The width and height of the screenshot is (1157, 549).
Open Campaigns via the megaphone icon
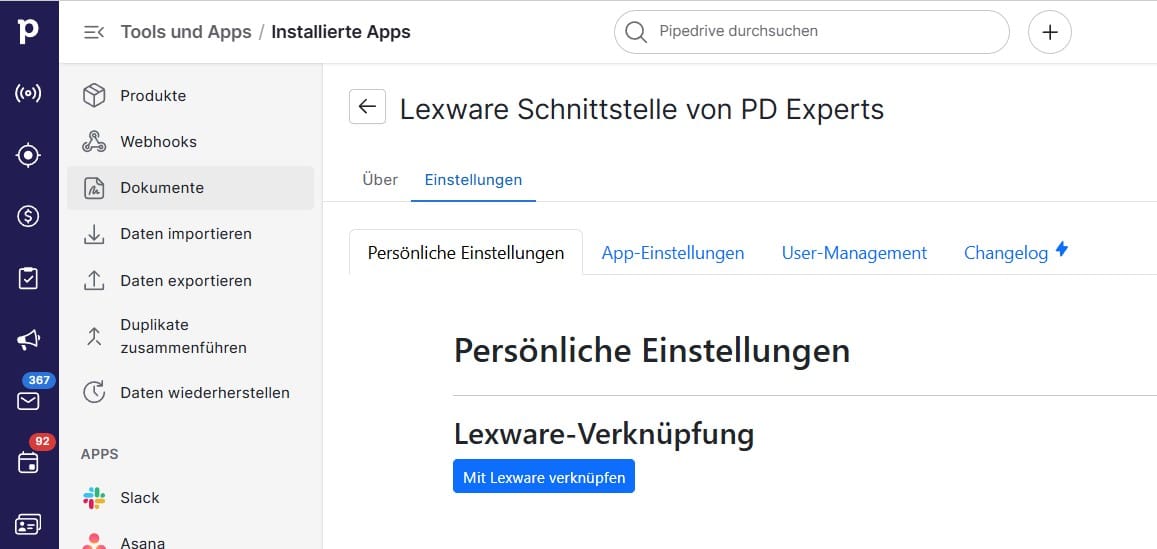coord(28,339)
